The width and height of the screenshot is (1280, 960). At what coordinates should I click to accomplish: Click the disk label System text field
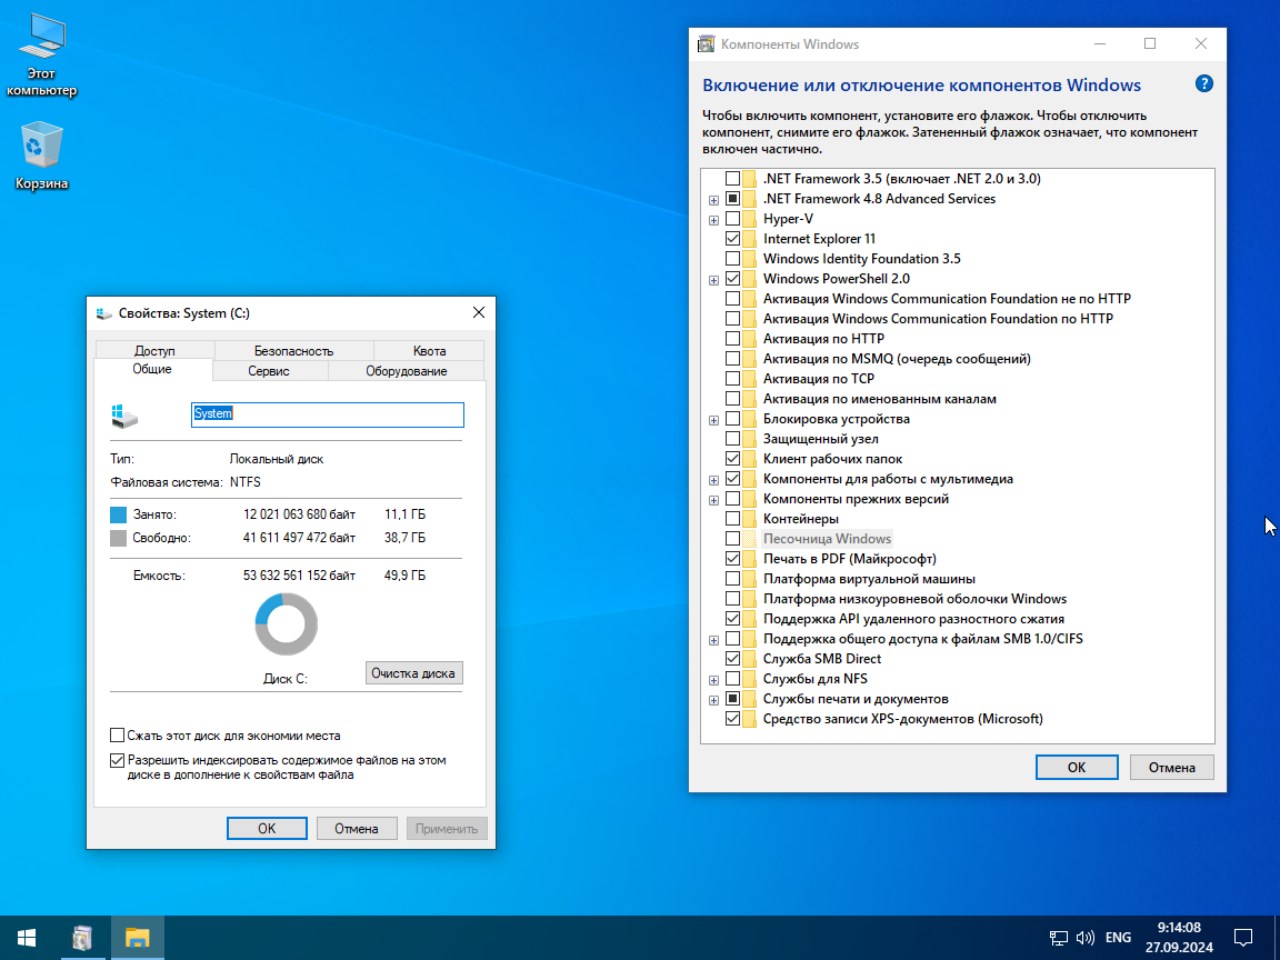click(x=327, y=414)
